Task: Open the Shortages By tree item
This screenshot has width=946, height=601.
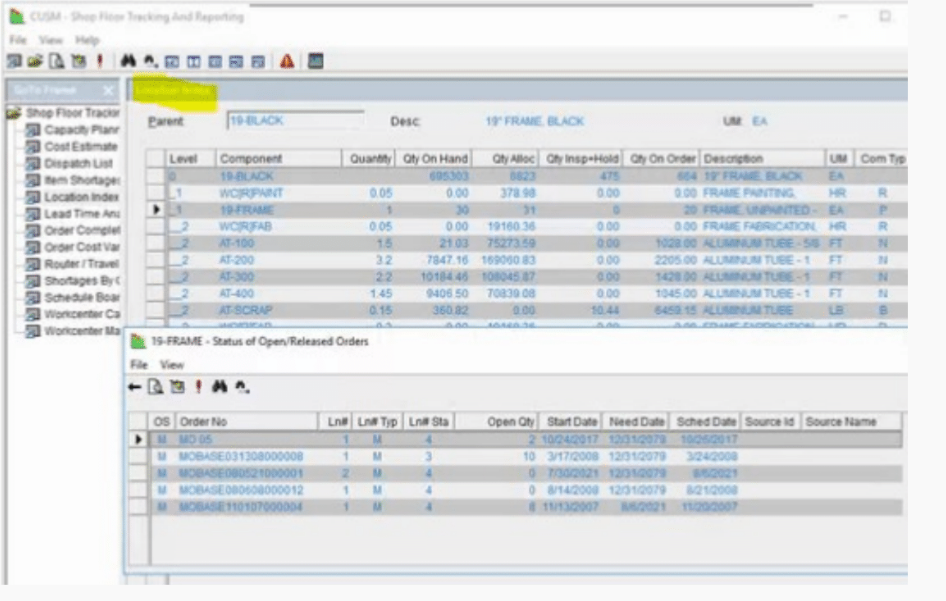Action: pyautogui.click(x=82, y=281)
